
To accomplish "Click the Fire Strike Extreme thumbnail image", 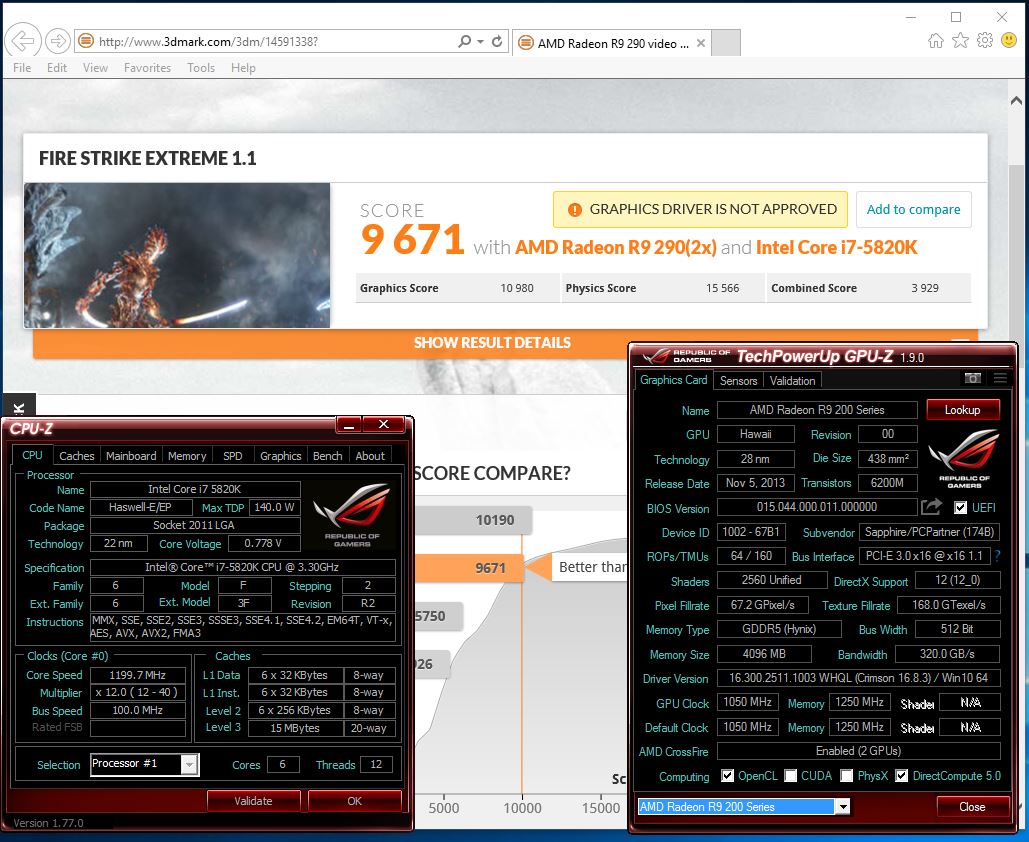I will 177,255.
